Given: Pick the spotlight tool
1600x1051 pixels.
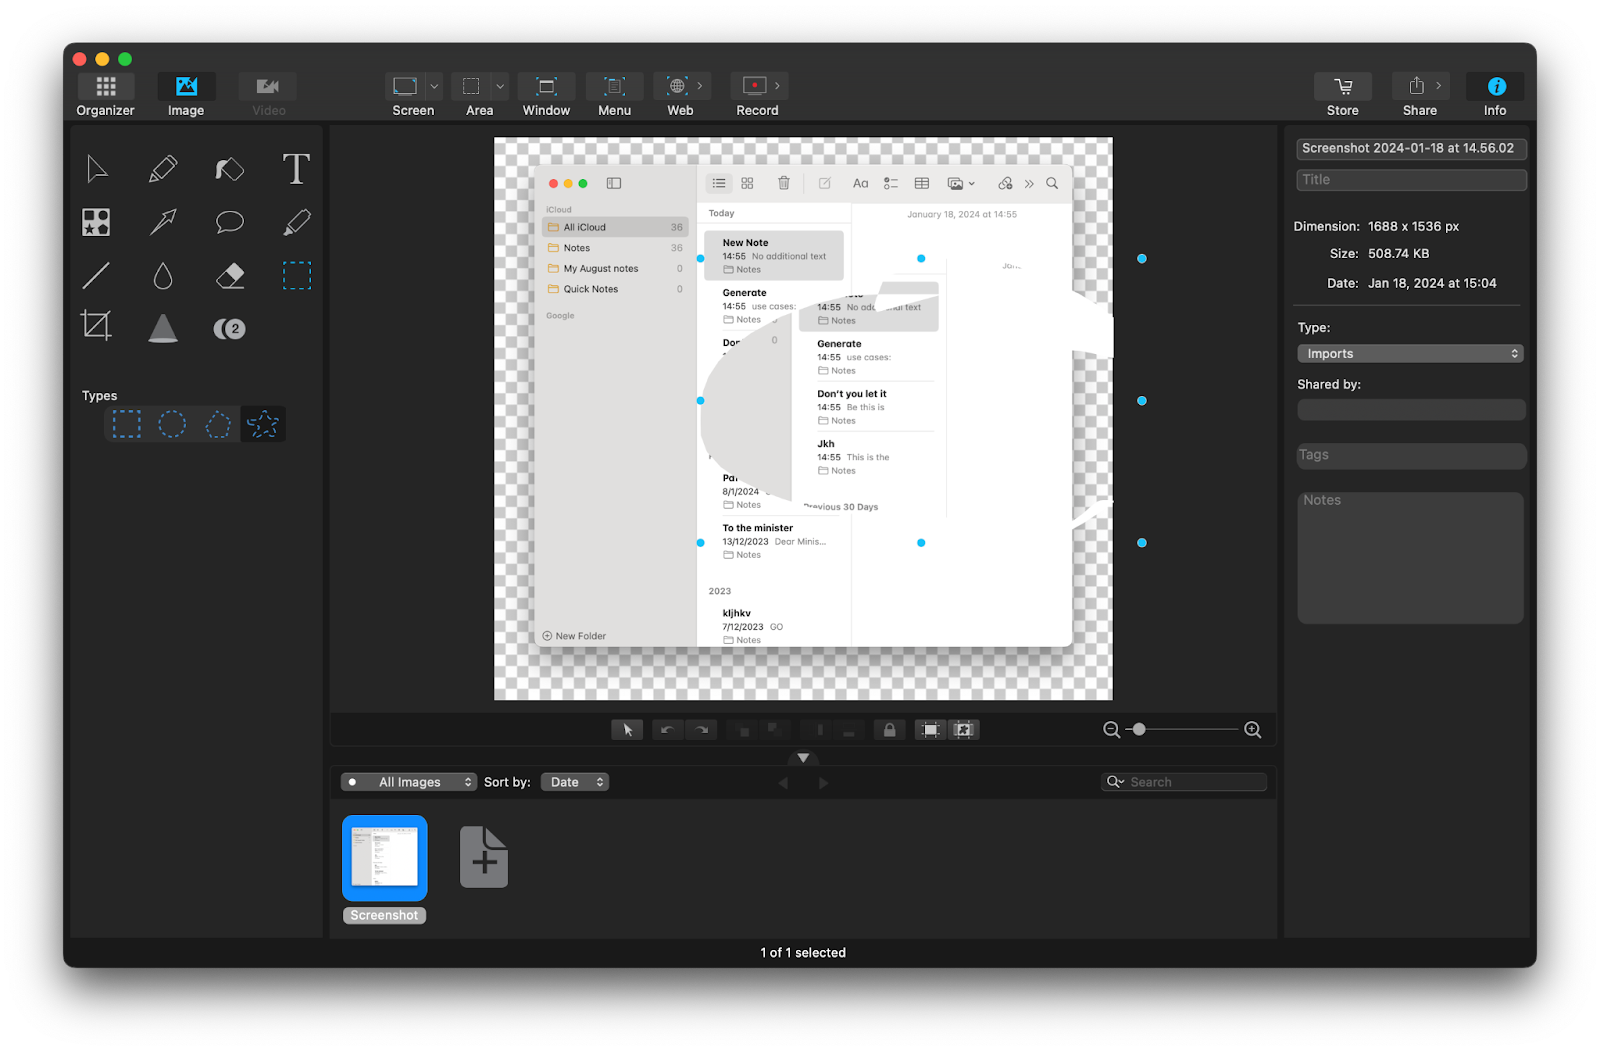Looking at the screenshot, I should (162, 328).
